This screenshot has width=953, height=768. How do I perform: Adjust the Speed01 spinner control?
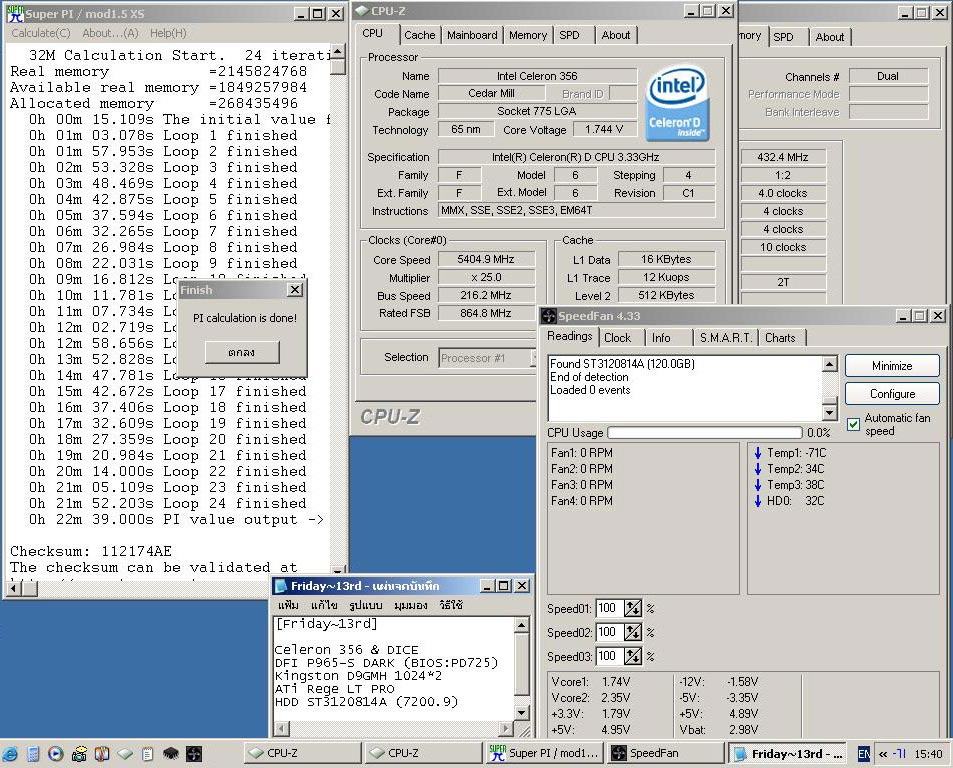click(x=633, y=608)
